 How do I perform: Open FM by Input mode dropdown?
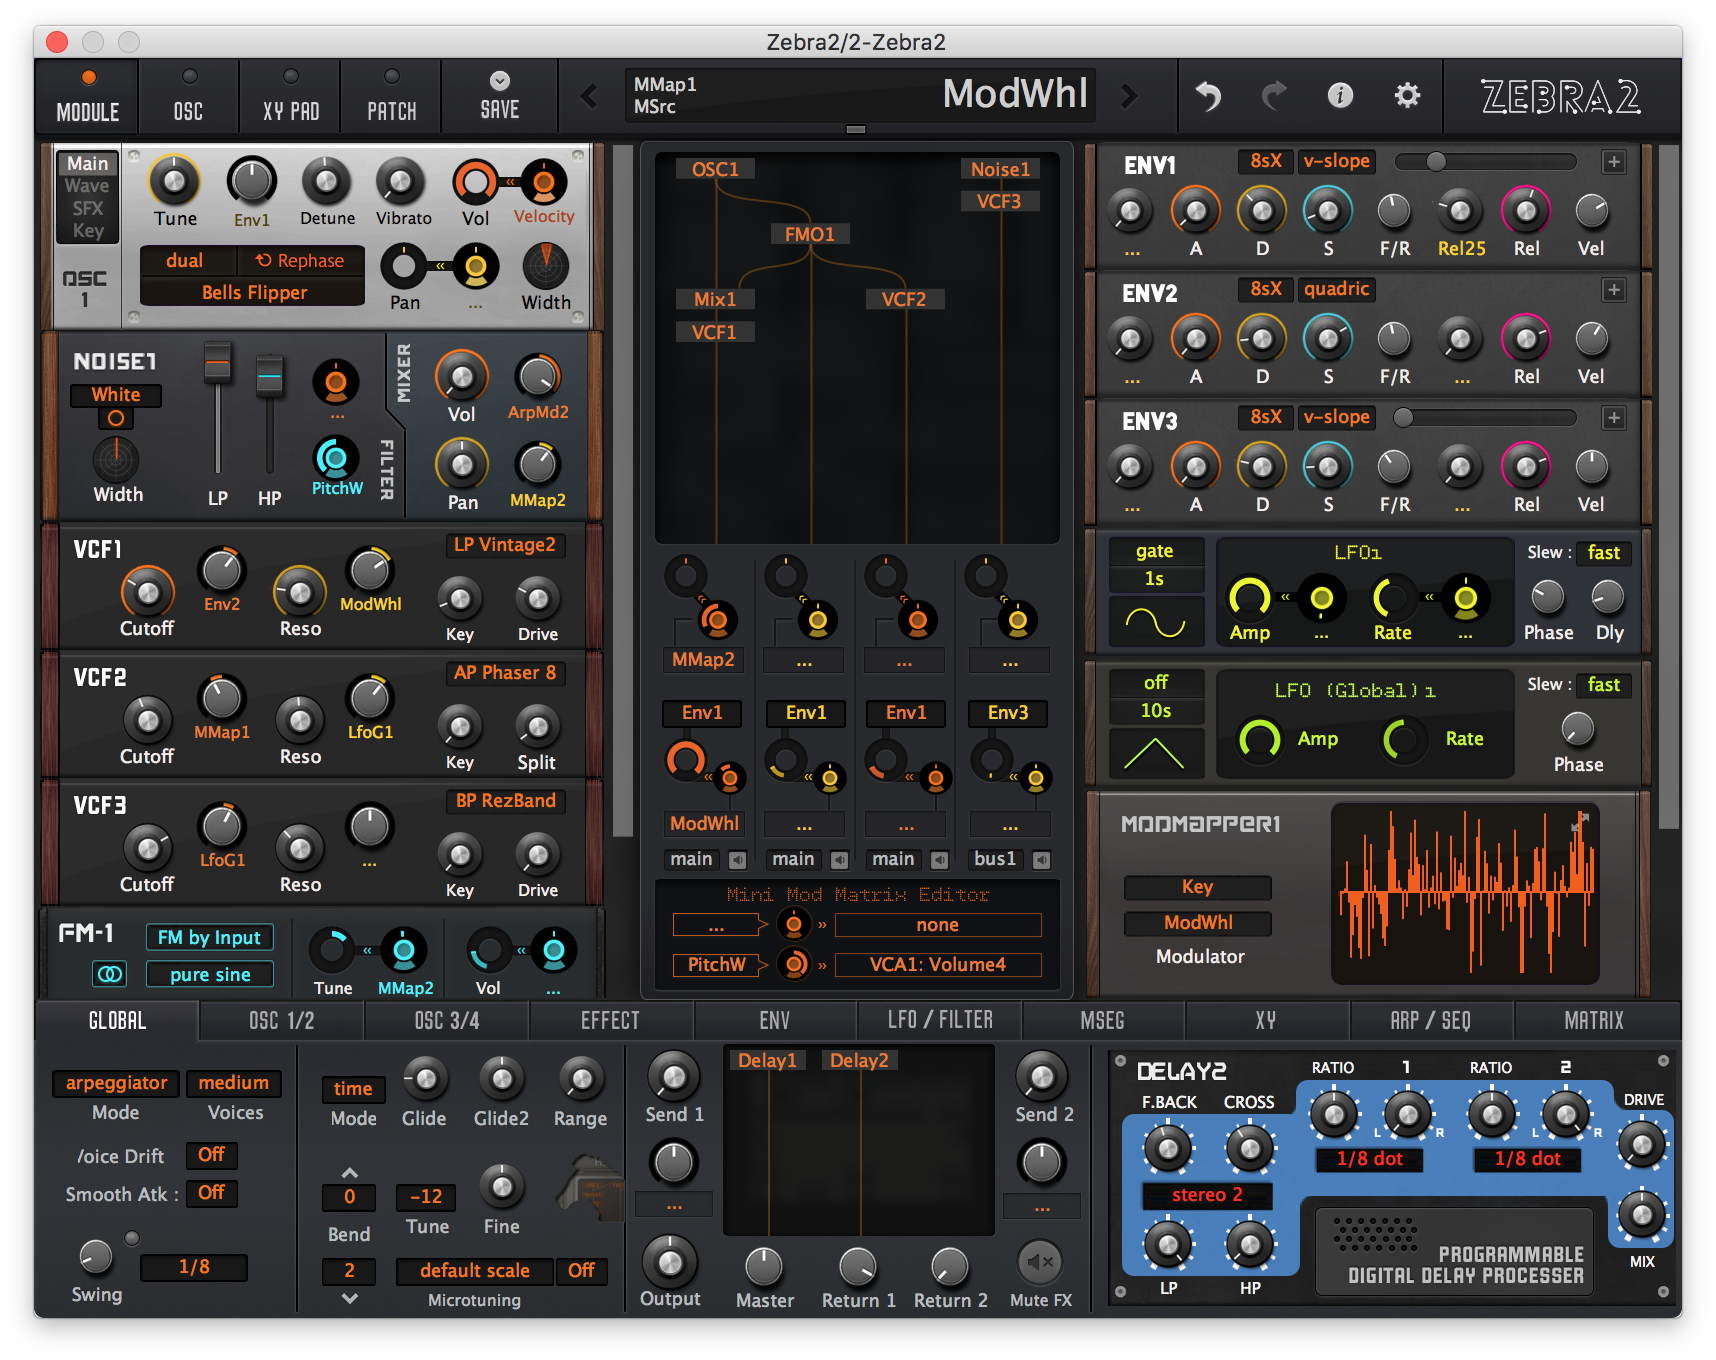(209, 938)
